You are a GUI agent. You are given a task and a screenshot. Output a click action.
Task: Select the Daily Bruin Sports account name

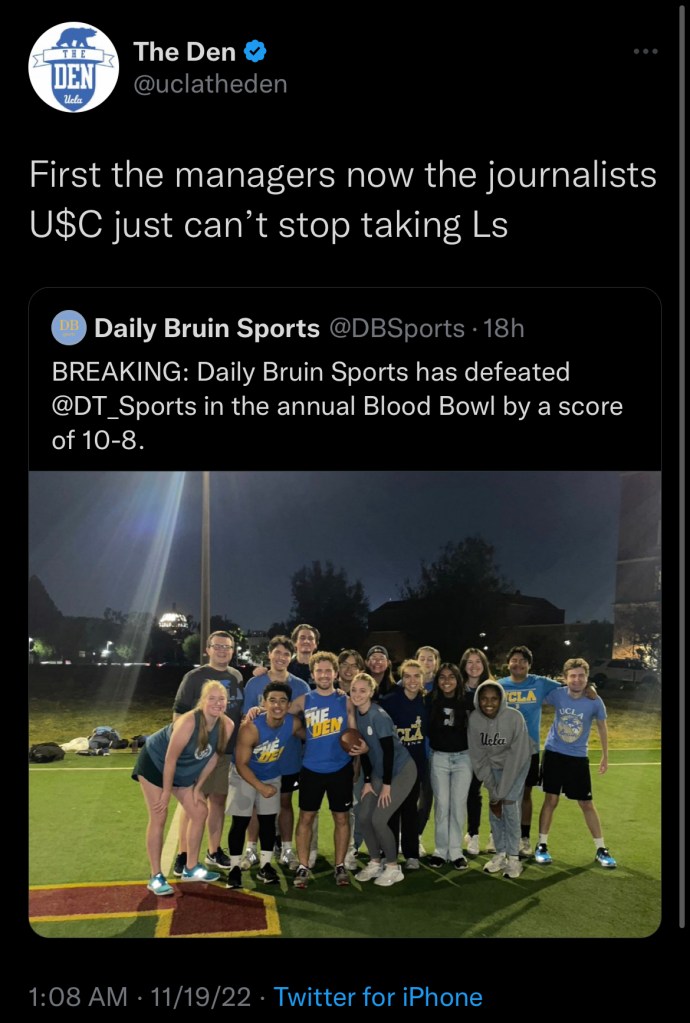pos(207,327)
